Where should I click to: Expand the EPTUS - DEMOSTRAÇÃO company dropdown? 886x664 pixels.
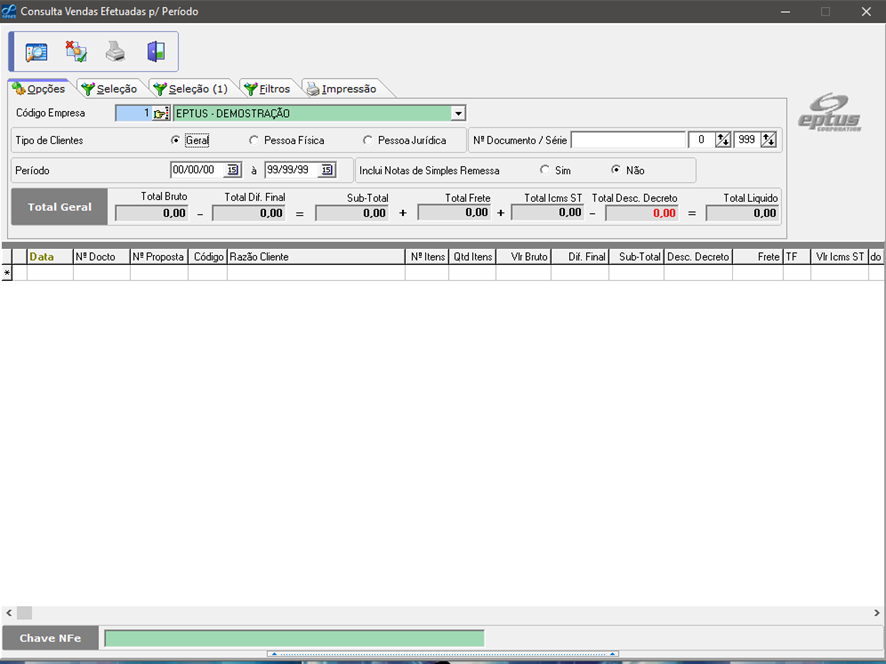458,114
